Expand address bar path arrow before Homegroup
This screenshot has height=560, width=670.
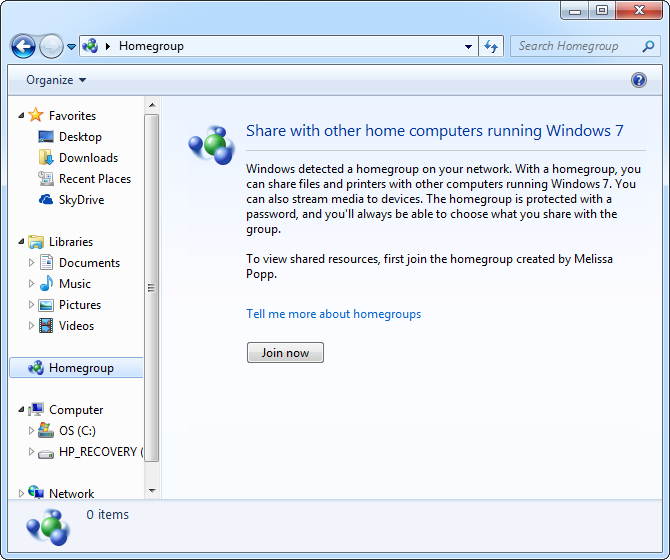108,46
